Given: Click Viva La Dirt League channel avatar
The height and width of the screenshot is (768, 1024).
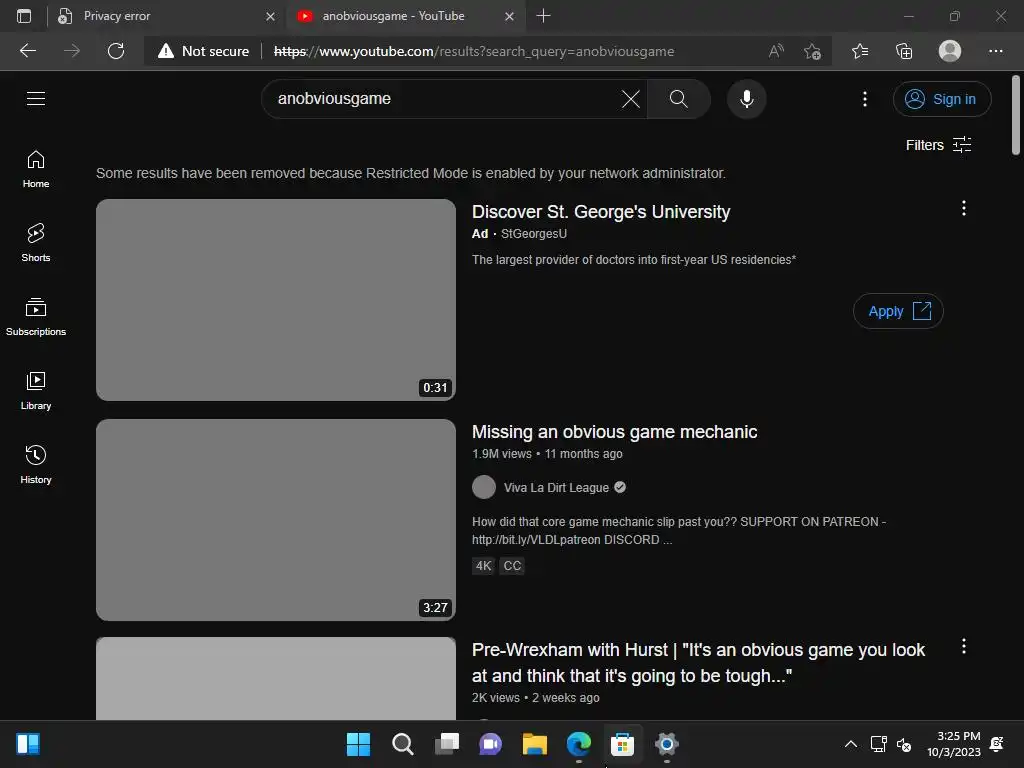Looking at the screenshot, I should (484, 487).
